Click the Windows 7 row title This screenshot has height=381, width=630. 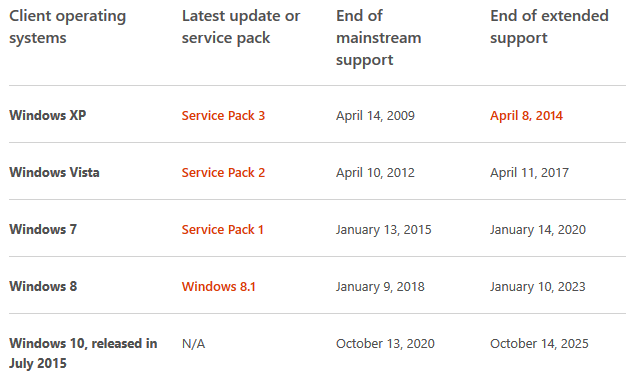pos(43,230)
